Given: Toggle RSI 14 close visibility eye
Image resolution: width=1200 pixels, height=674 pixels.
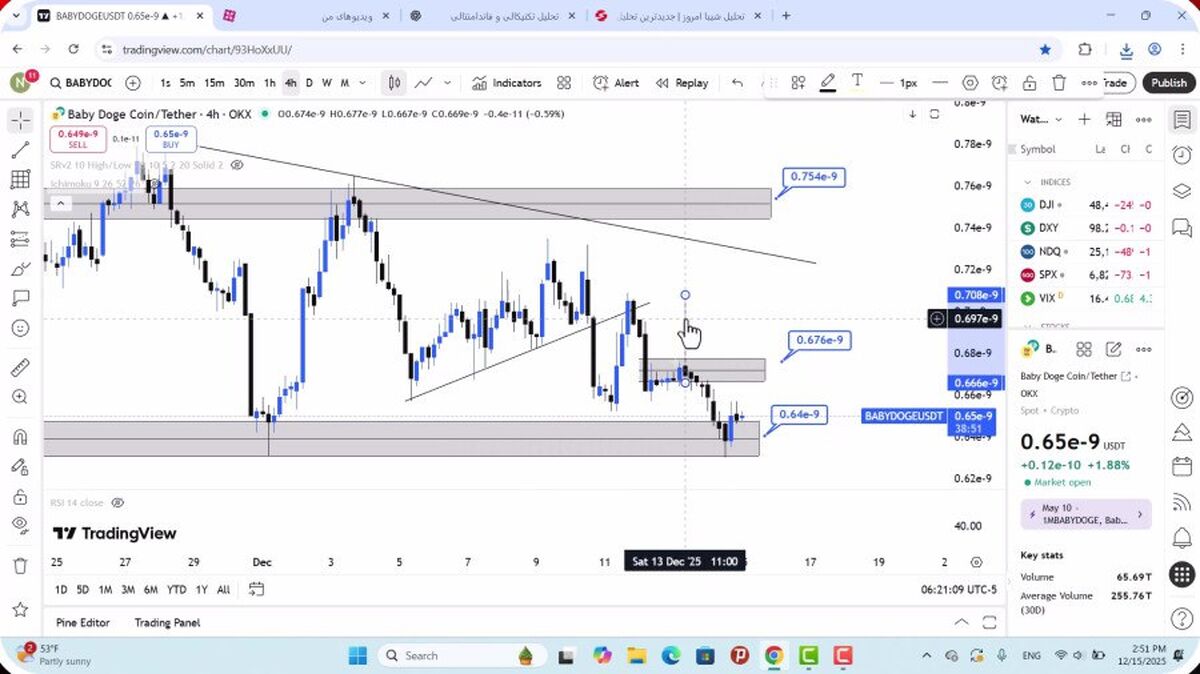Looking at the screenshot, I should pyautogui.click(x=117, y=502).
